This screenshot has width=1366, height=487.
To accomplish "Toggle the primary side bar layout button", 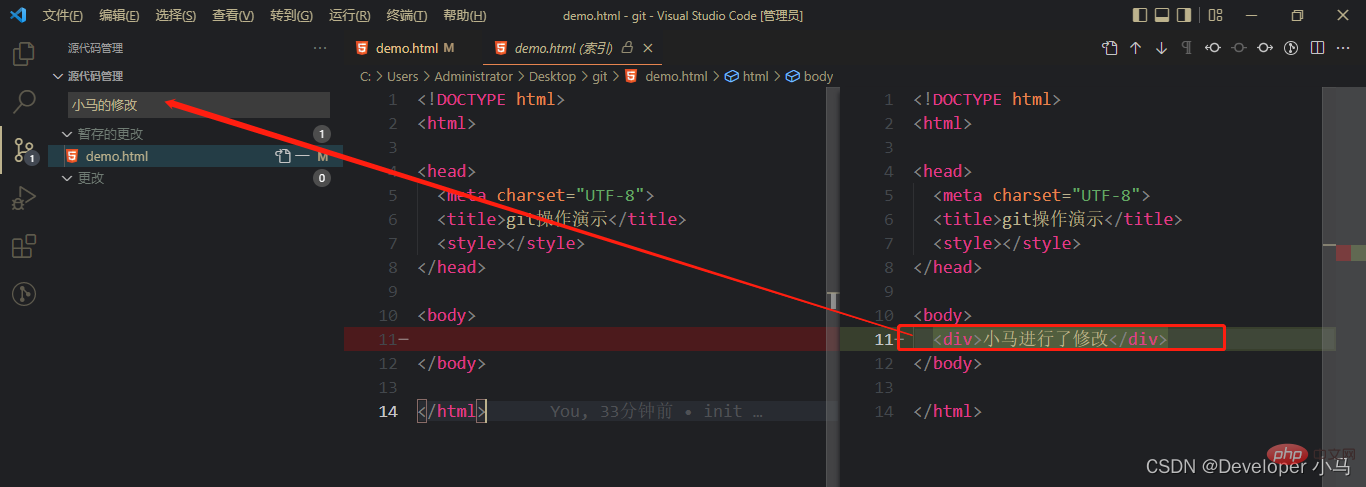I will click(1140, 15).
